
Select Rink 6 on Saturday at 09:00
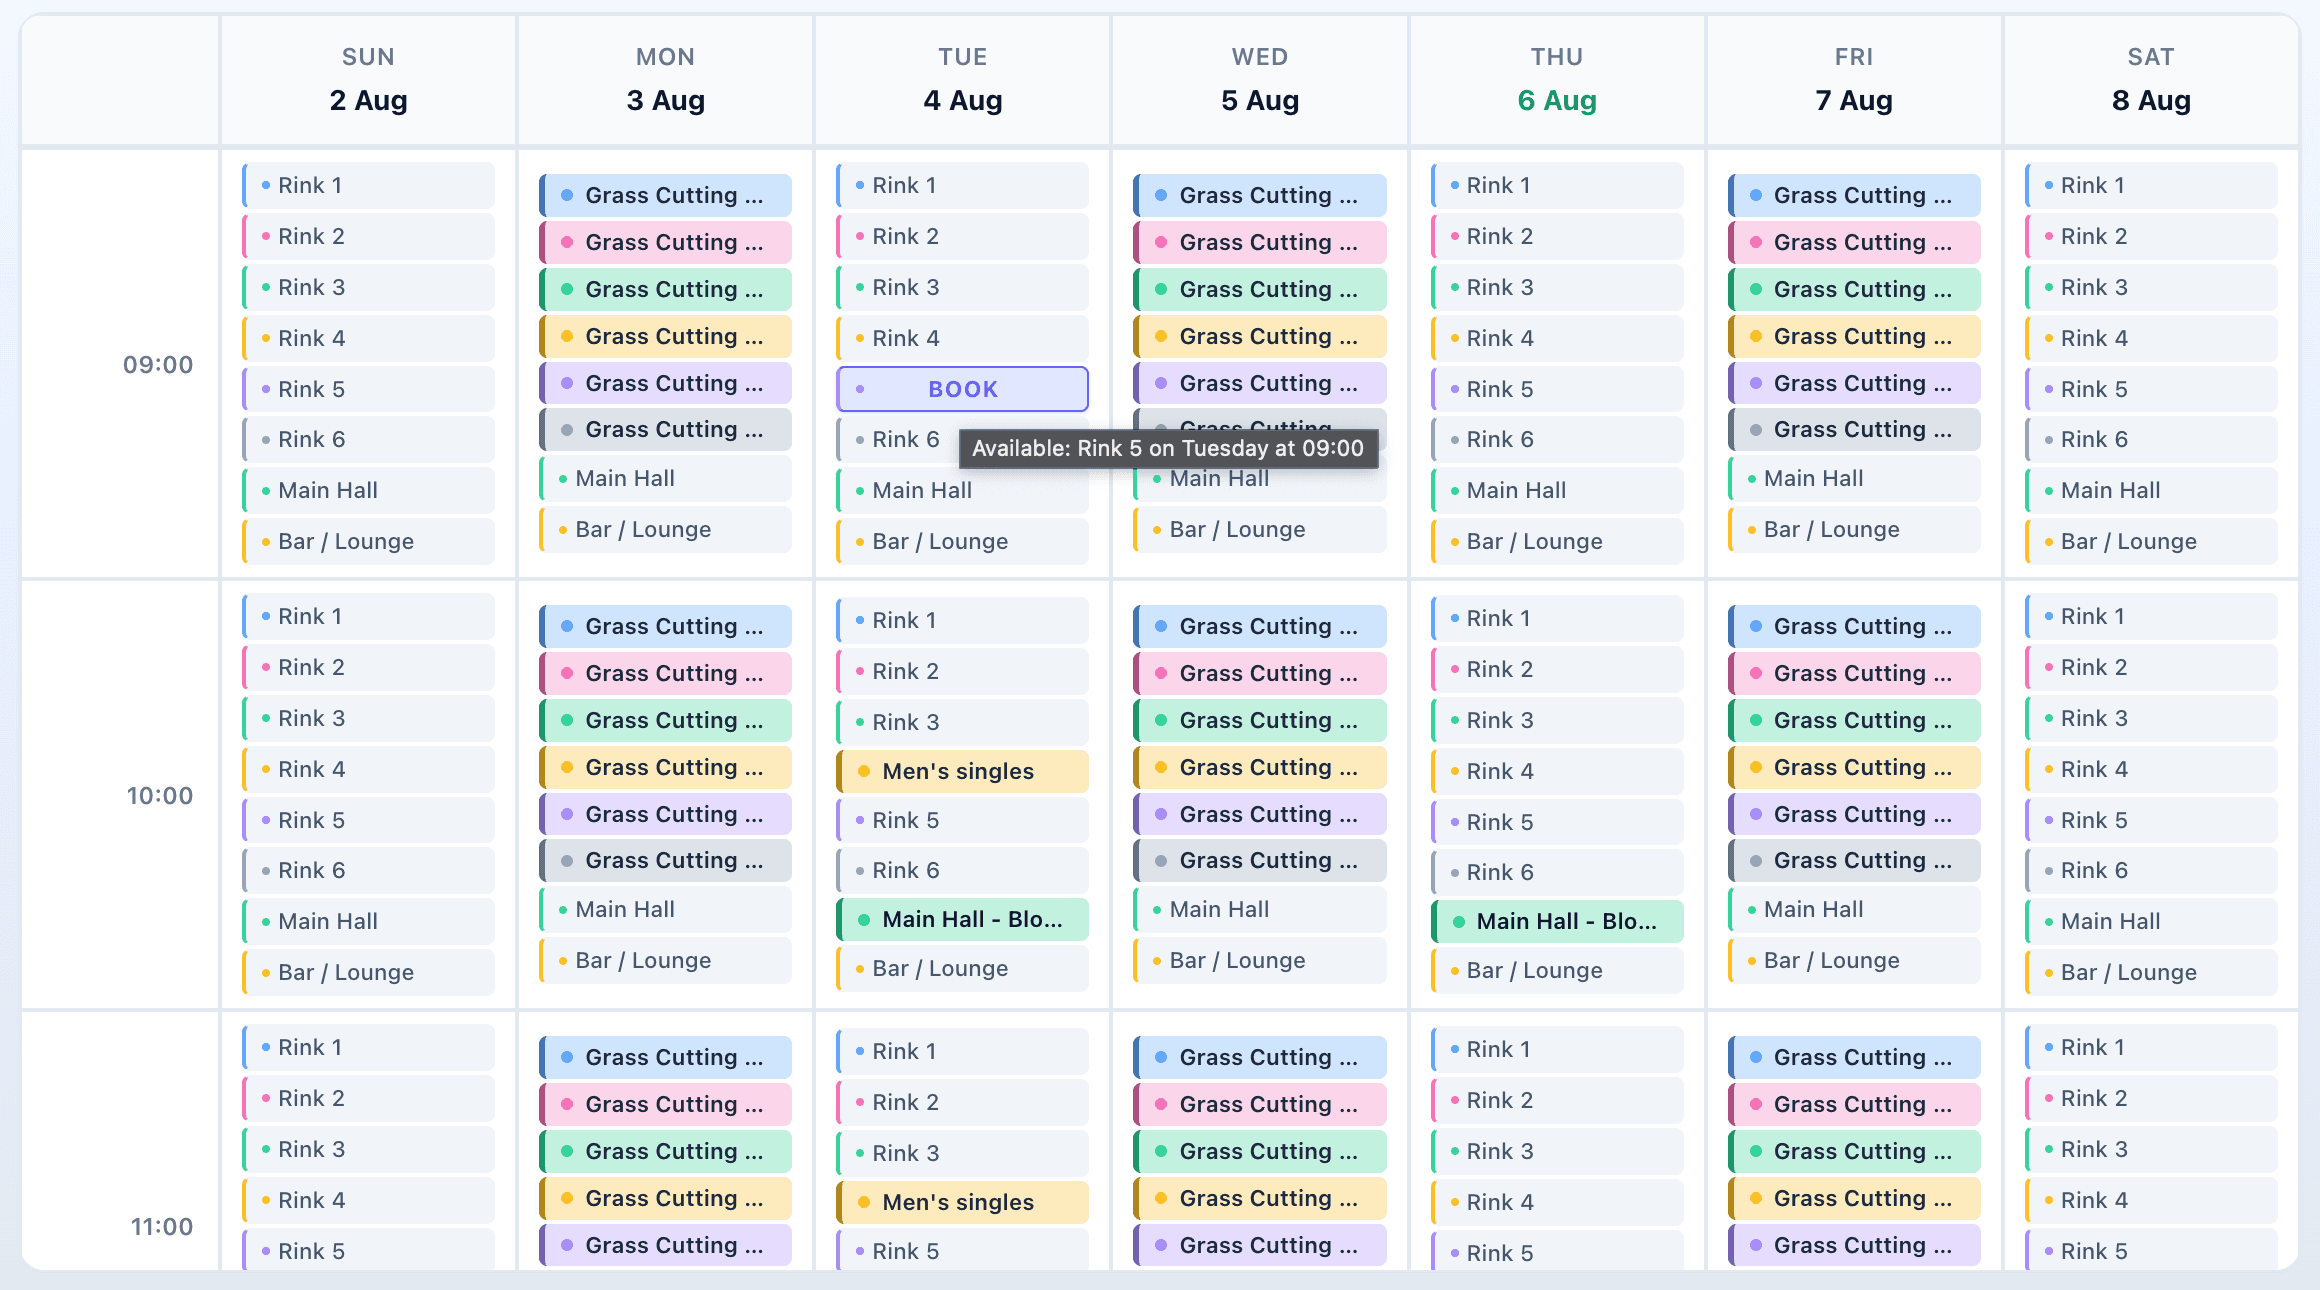point(2151,439)
